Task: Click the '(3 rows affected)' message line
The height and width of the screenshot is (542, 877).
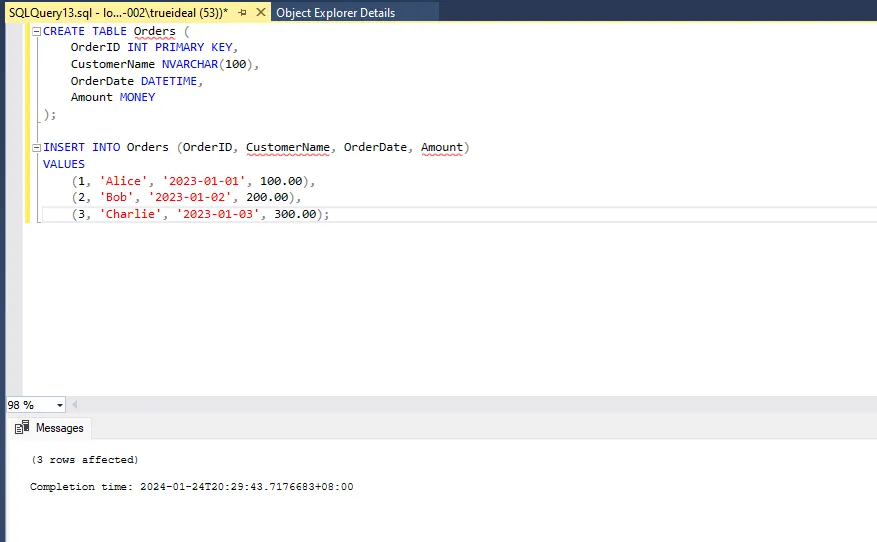Action: (84, 460)
